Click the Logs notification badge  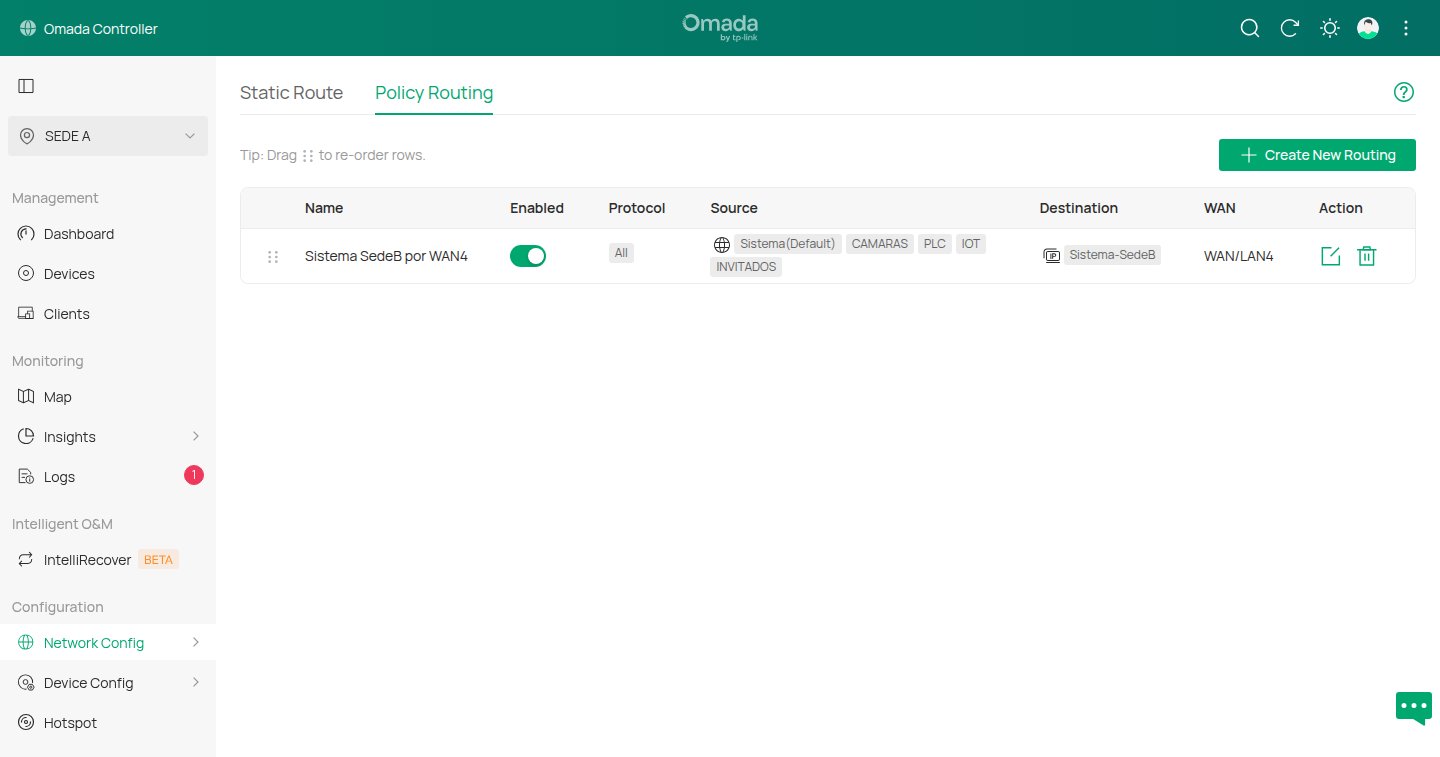(194, 475)
